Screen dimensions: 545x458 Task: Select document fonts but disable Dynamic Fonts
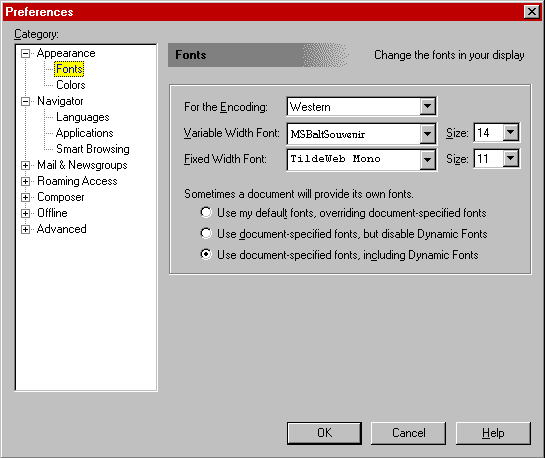[x=206, y=233]
